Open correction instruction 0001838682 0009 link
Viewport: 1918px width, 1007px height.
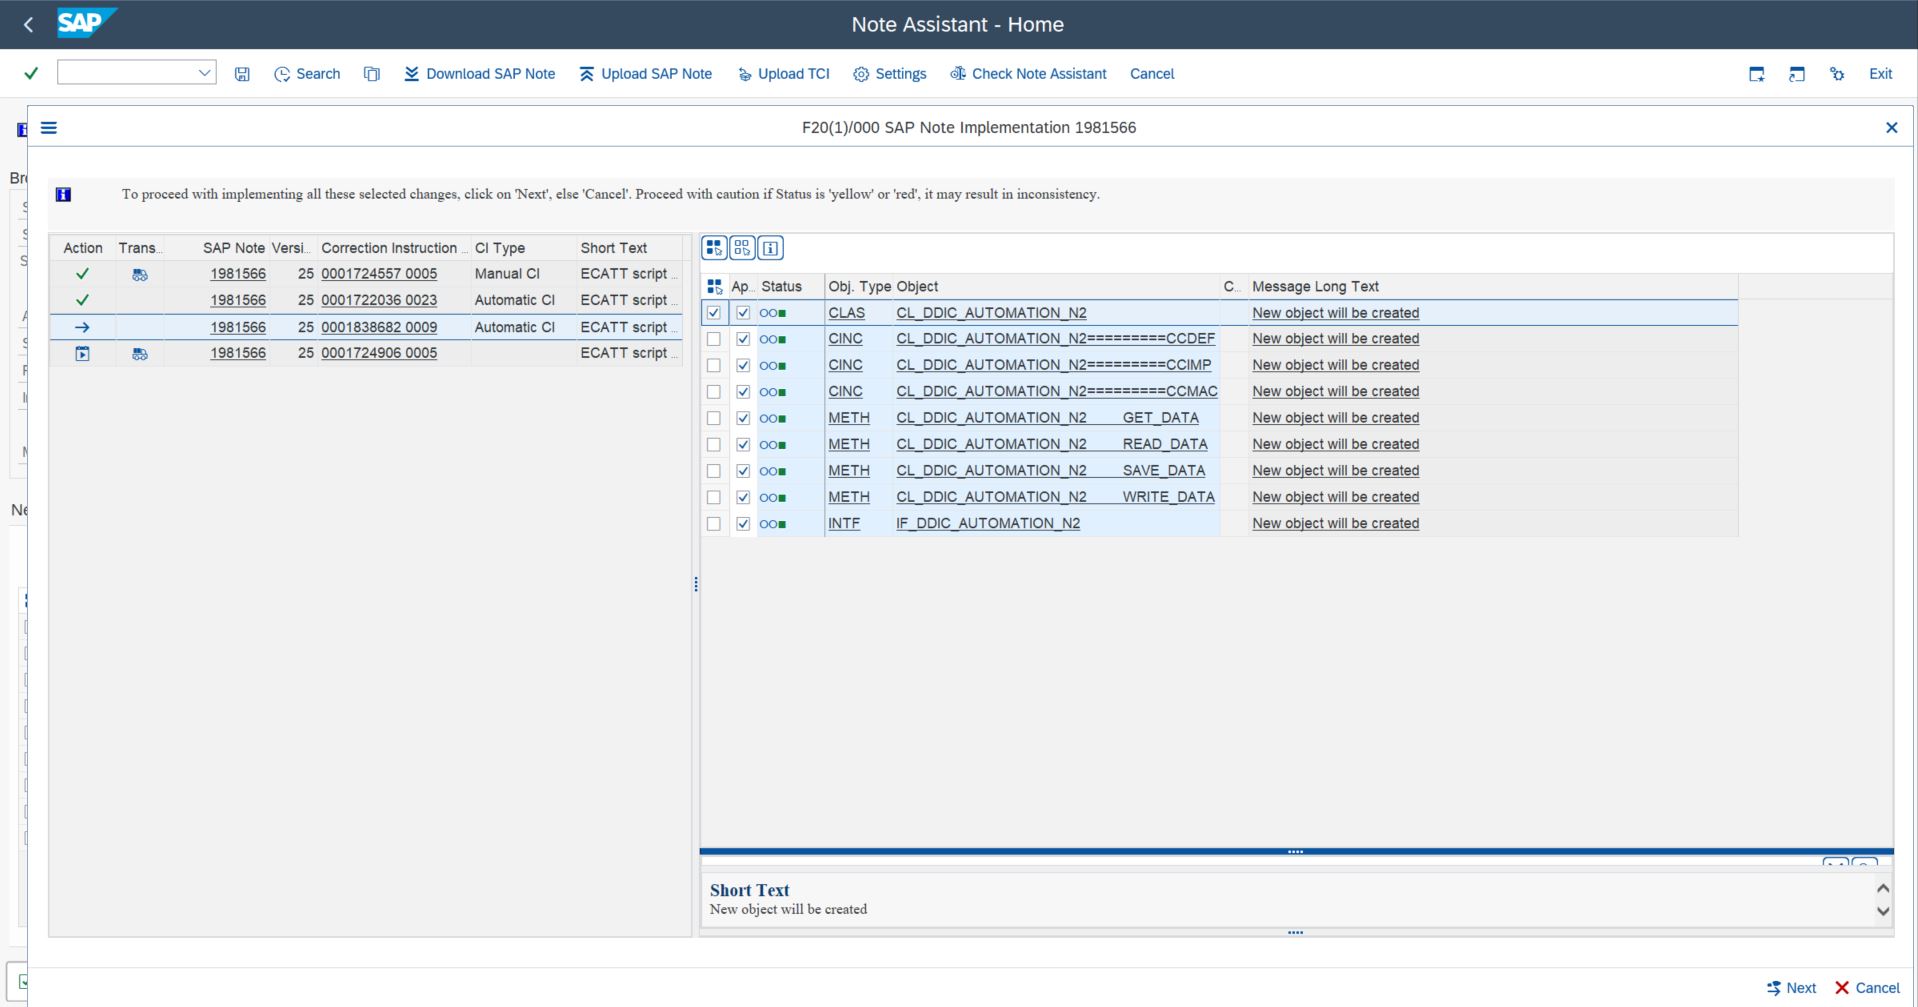(379, 327)
